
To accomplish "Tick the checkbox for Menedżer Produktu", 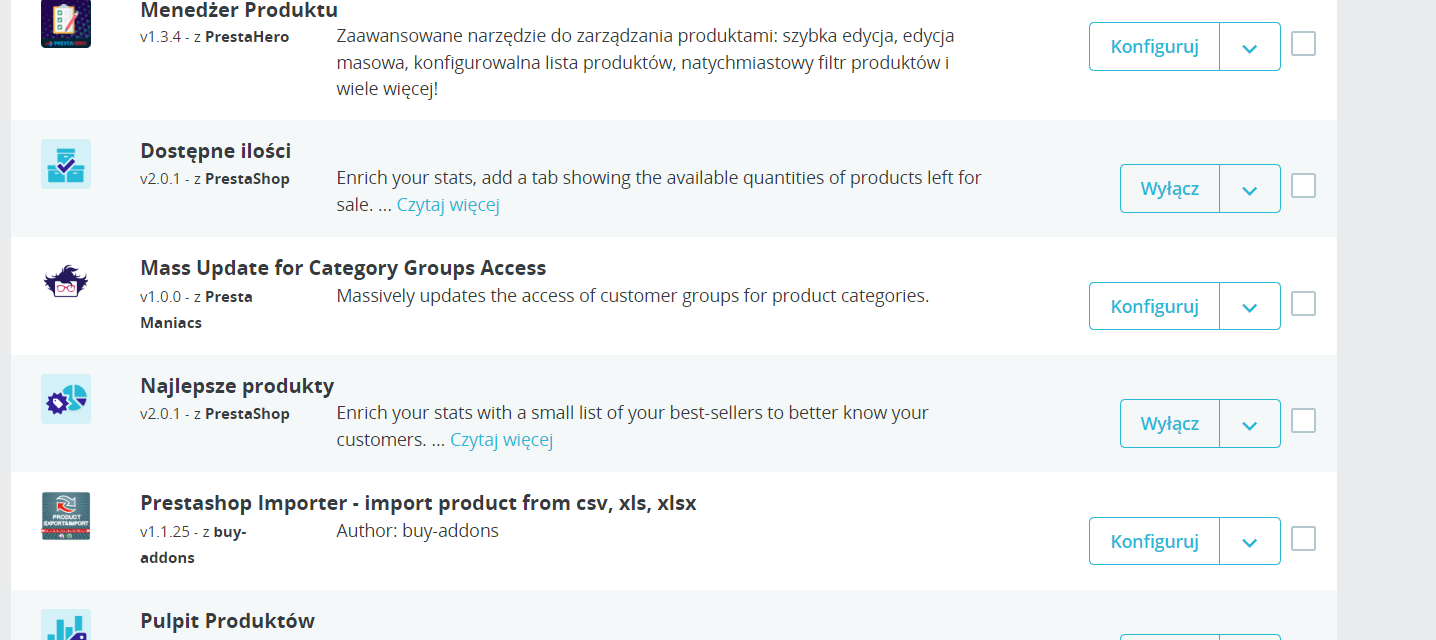I will (x=1303, y=44).
